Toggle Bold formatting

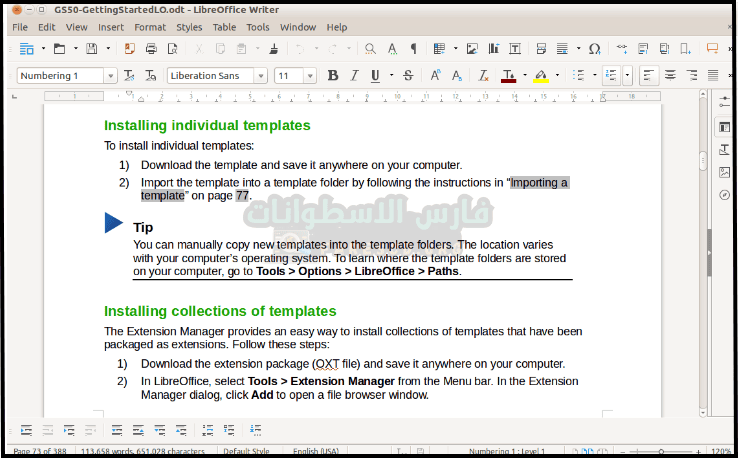click(x=333, y=75)
